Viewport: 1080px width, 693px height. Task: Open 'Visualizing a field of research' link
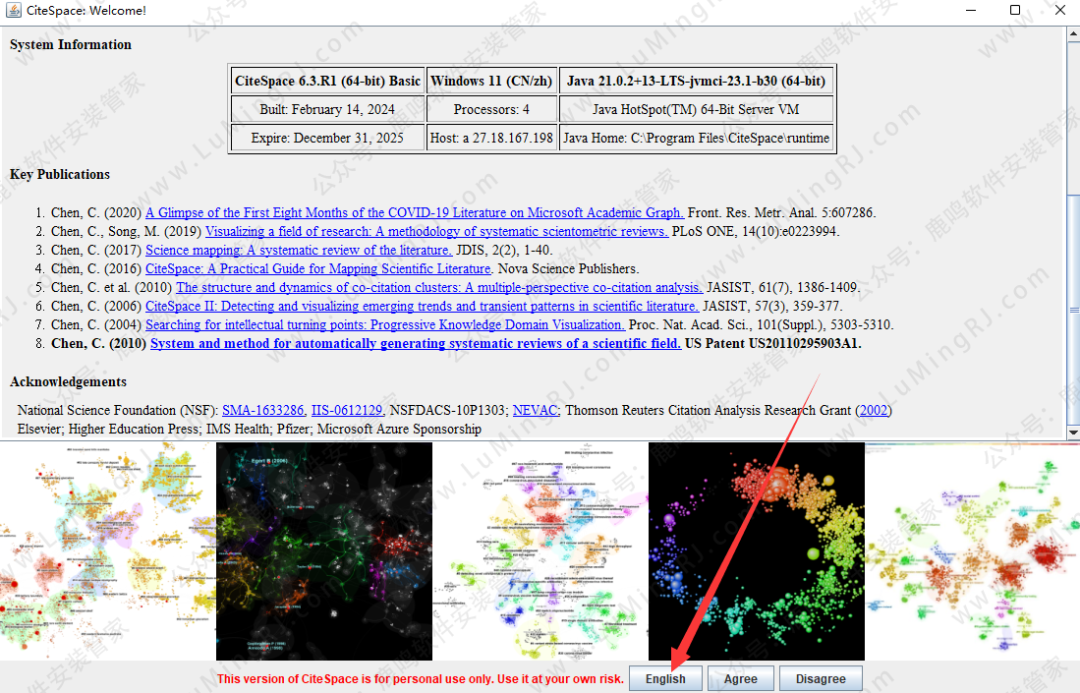436,231
